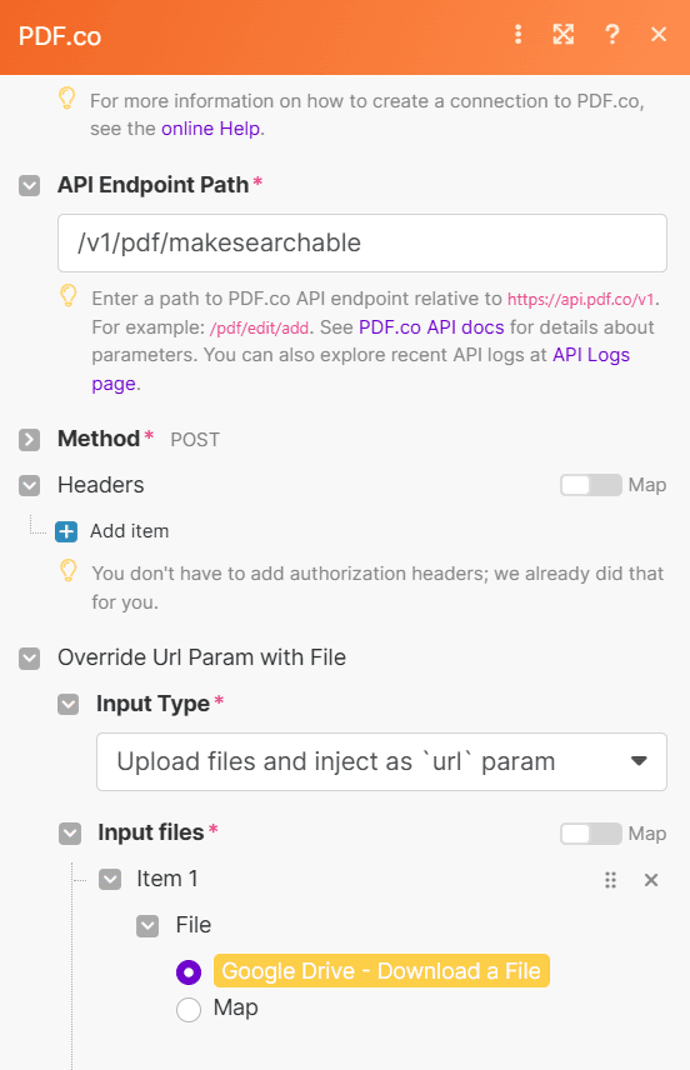Click the expand to fullscreen icon
Image resolution: width=690 pixels, height=1070 pixels.
click(564, 35)
